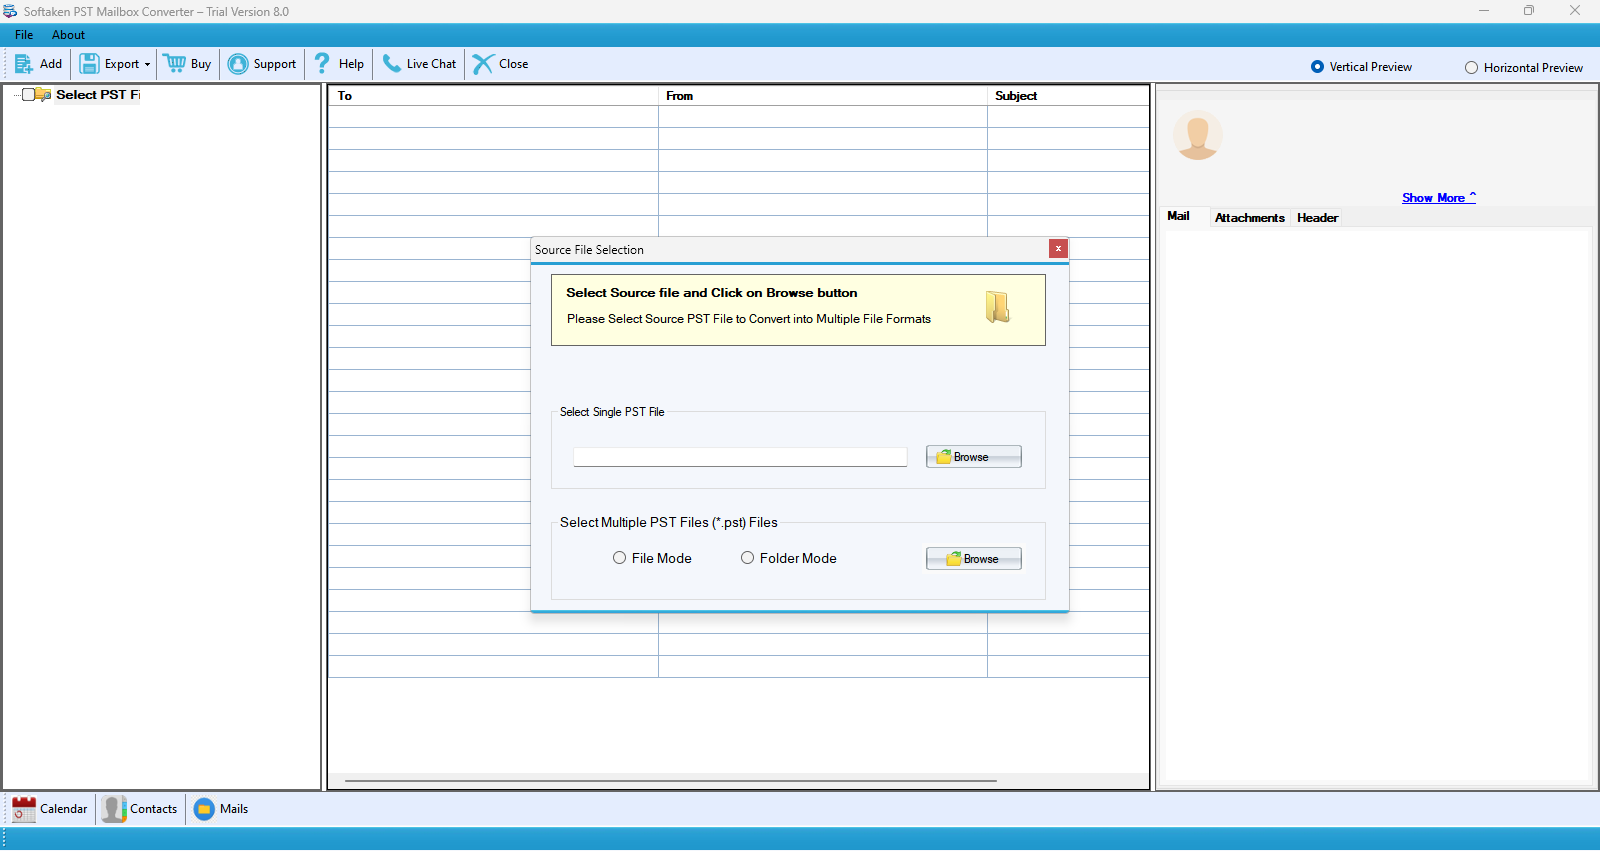This screenshot has height=851, width=1600.
Task: Click the Support headset icon
Action: (x=238, y=64)
